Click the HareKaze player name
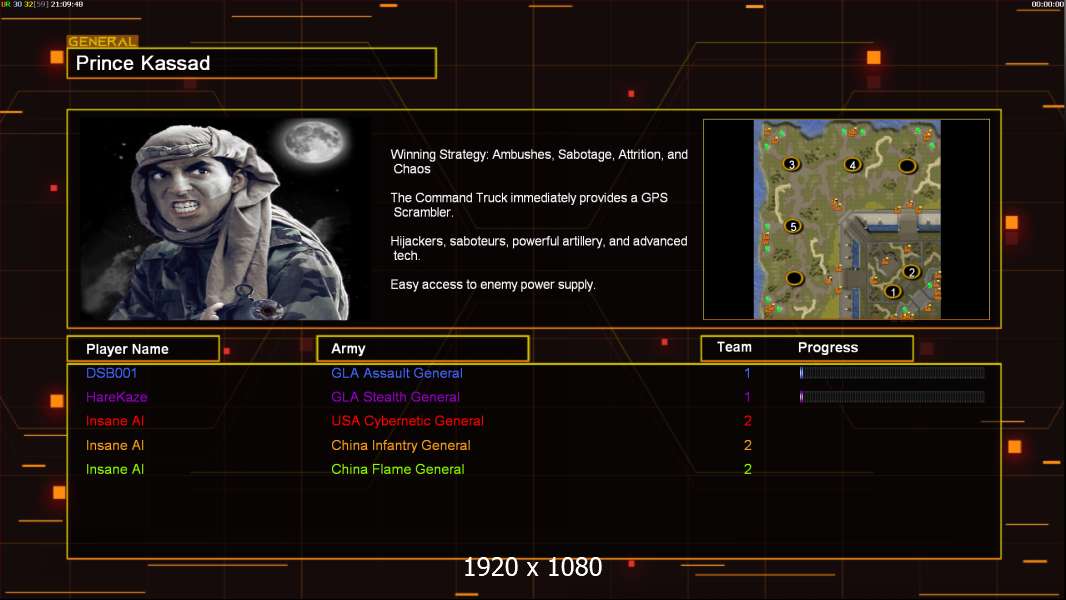Viewport: 1066px width, 600px height. (116, 397)
